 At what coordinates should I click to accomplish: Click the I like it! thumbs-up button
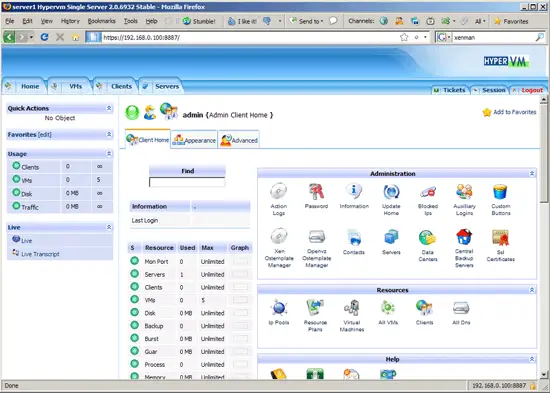click(242, 21)
